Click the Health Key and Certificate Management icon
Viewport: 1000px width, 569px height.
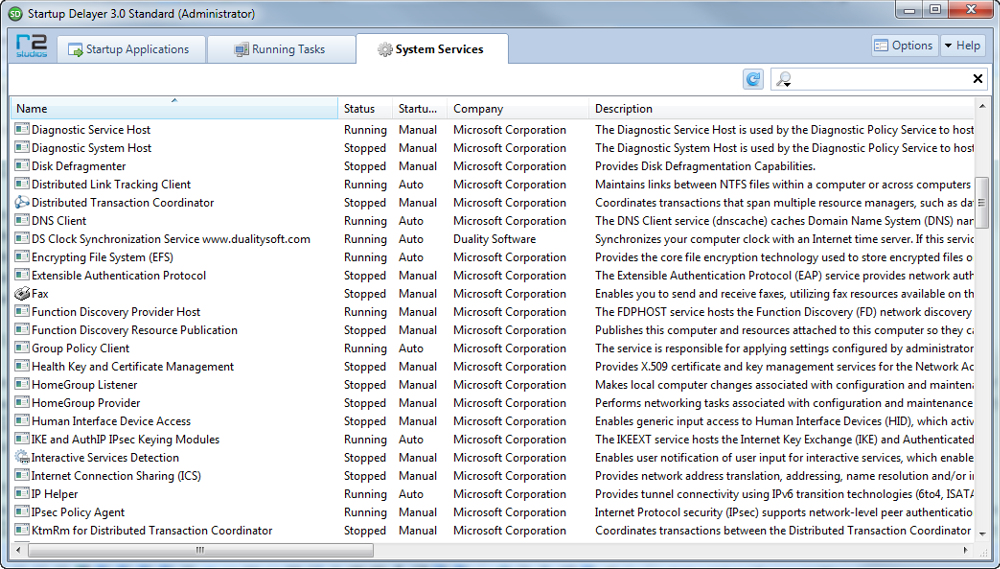coord(22,366)
